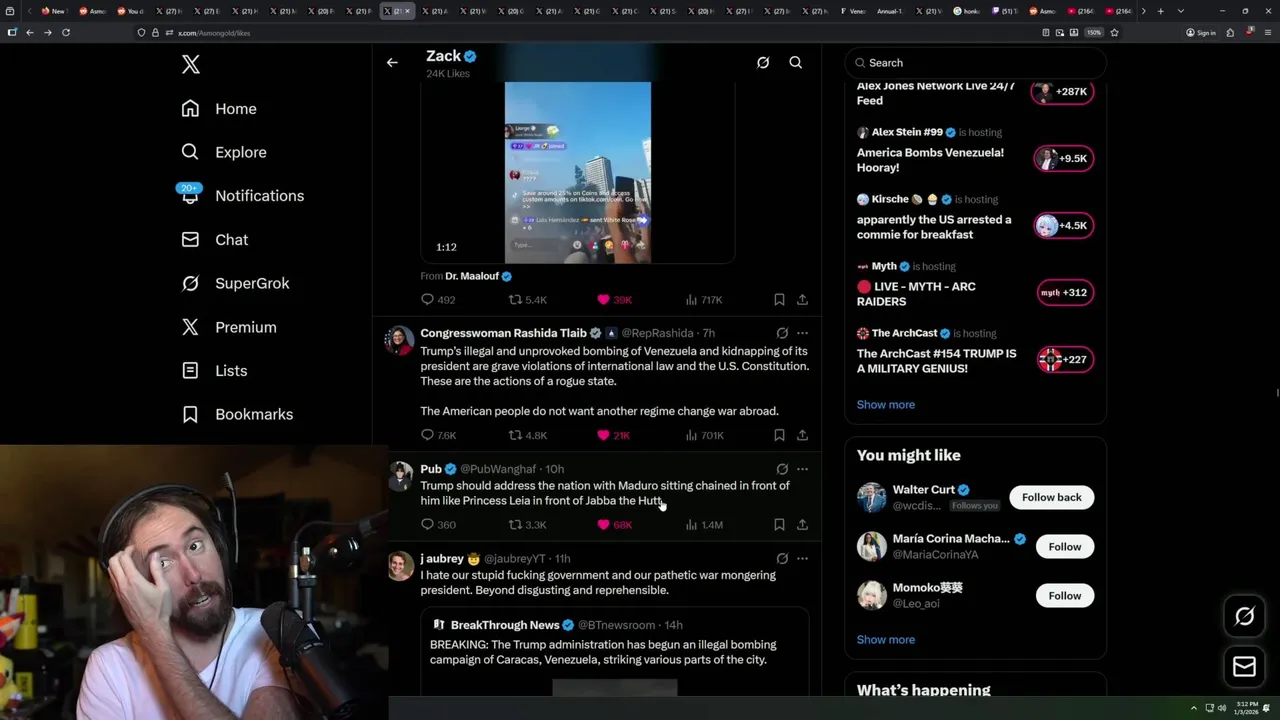
Task: Open Congresswoman Rashida Tlaib's profile name
Action: click(x=504, y=333)
